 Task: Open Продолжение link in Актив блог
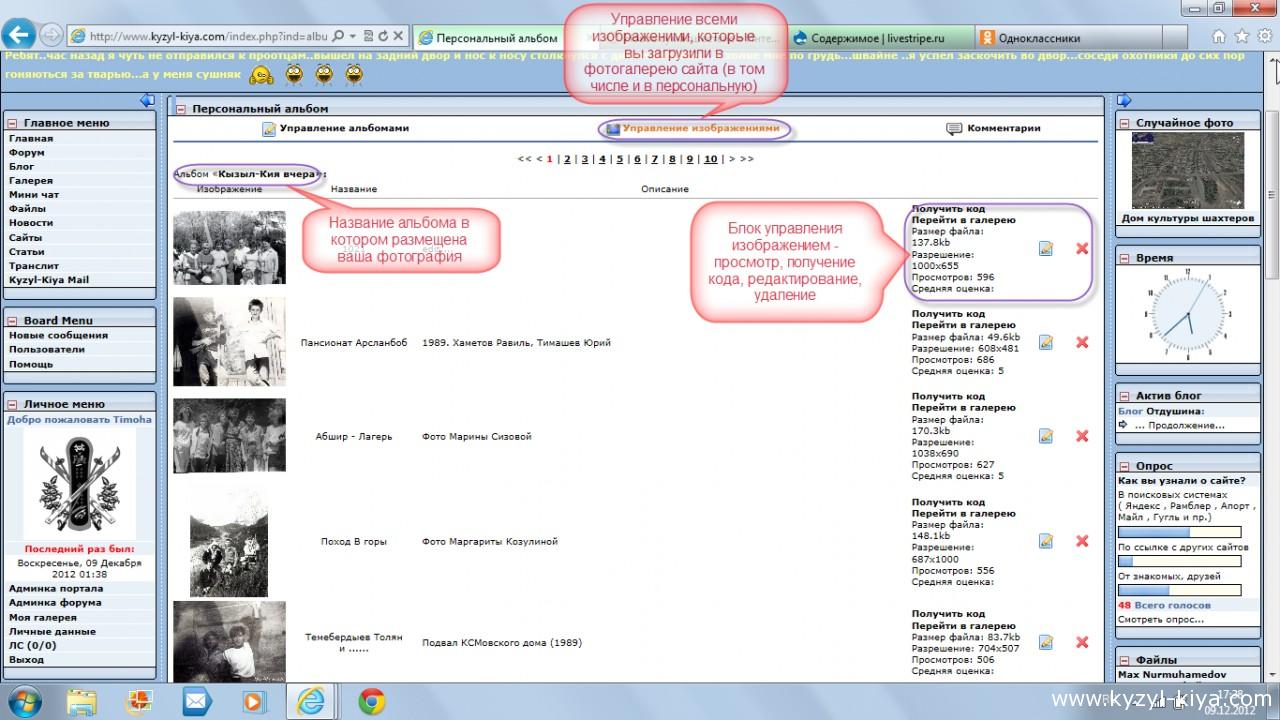(x=1178, y=425)
